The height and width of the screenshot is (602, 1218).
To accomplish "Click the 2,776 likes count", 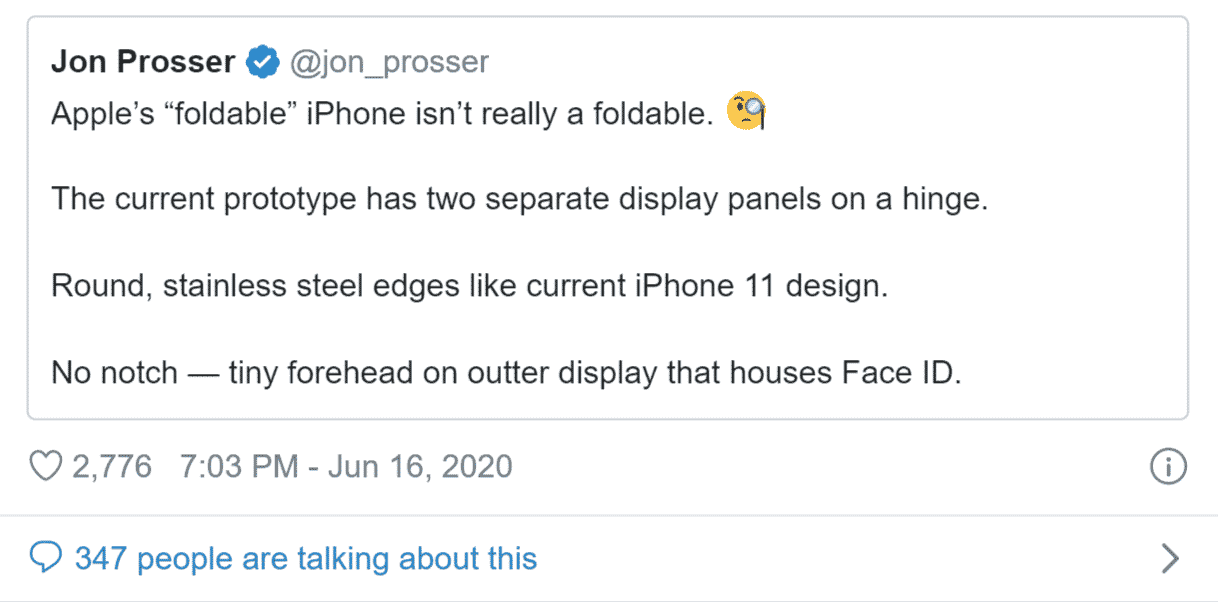I will point(112,466).
